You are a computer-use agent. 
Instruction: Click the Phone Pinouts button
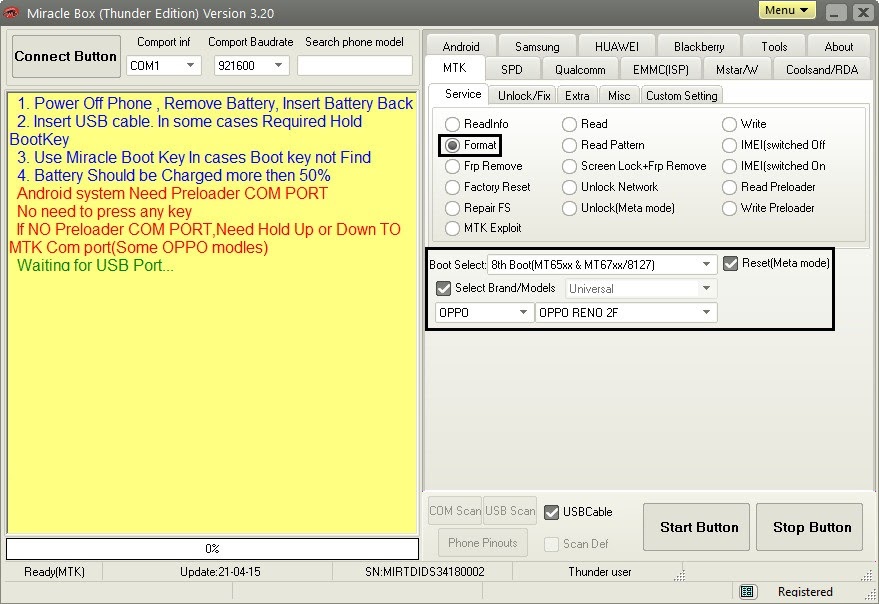[483, 542]
